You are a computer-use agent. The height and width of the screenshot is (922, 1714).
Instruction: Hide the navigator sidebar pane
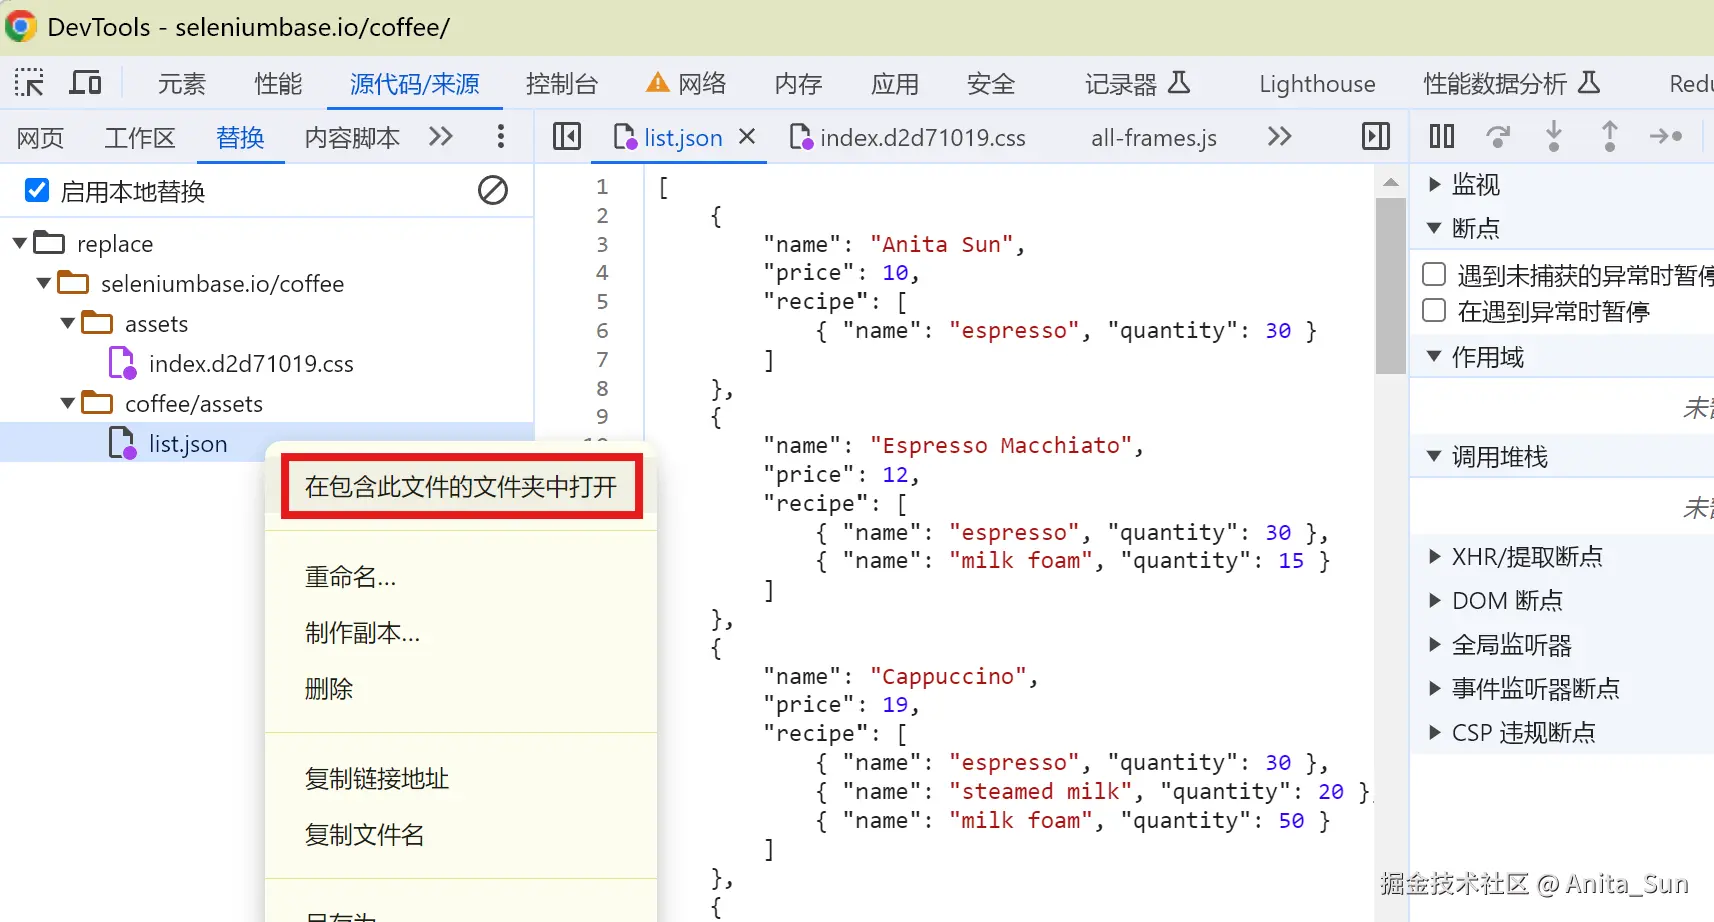[x=567, y=136]
